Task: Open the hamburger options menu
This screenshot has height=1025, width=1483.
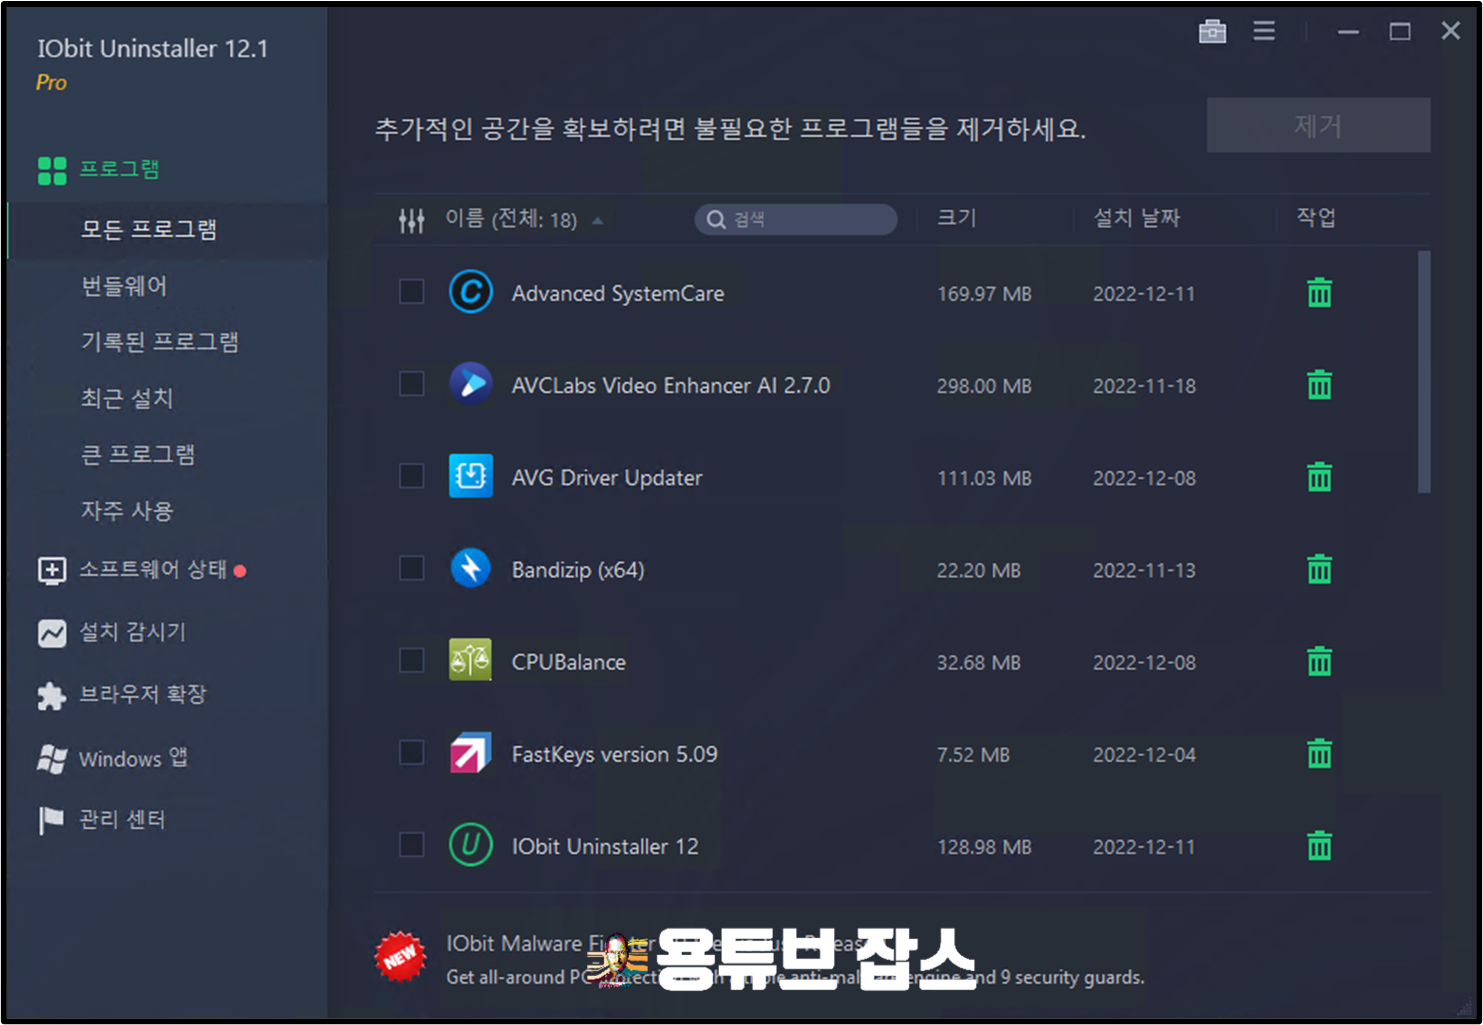Action: point(1264,31)
